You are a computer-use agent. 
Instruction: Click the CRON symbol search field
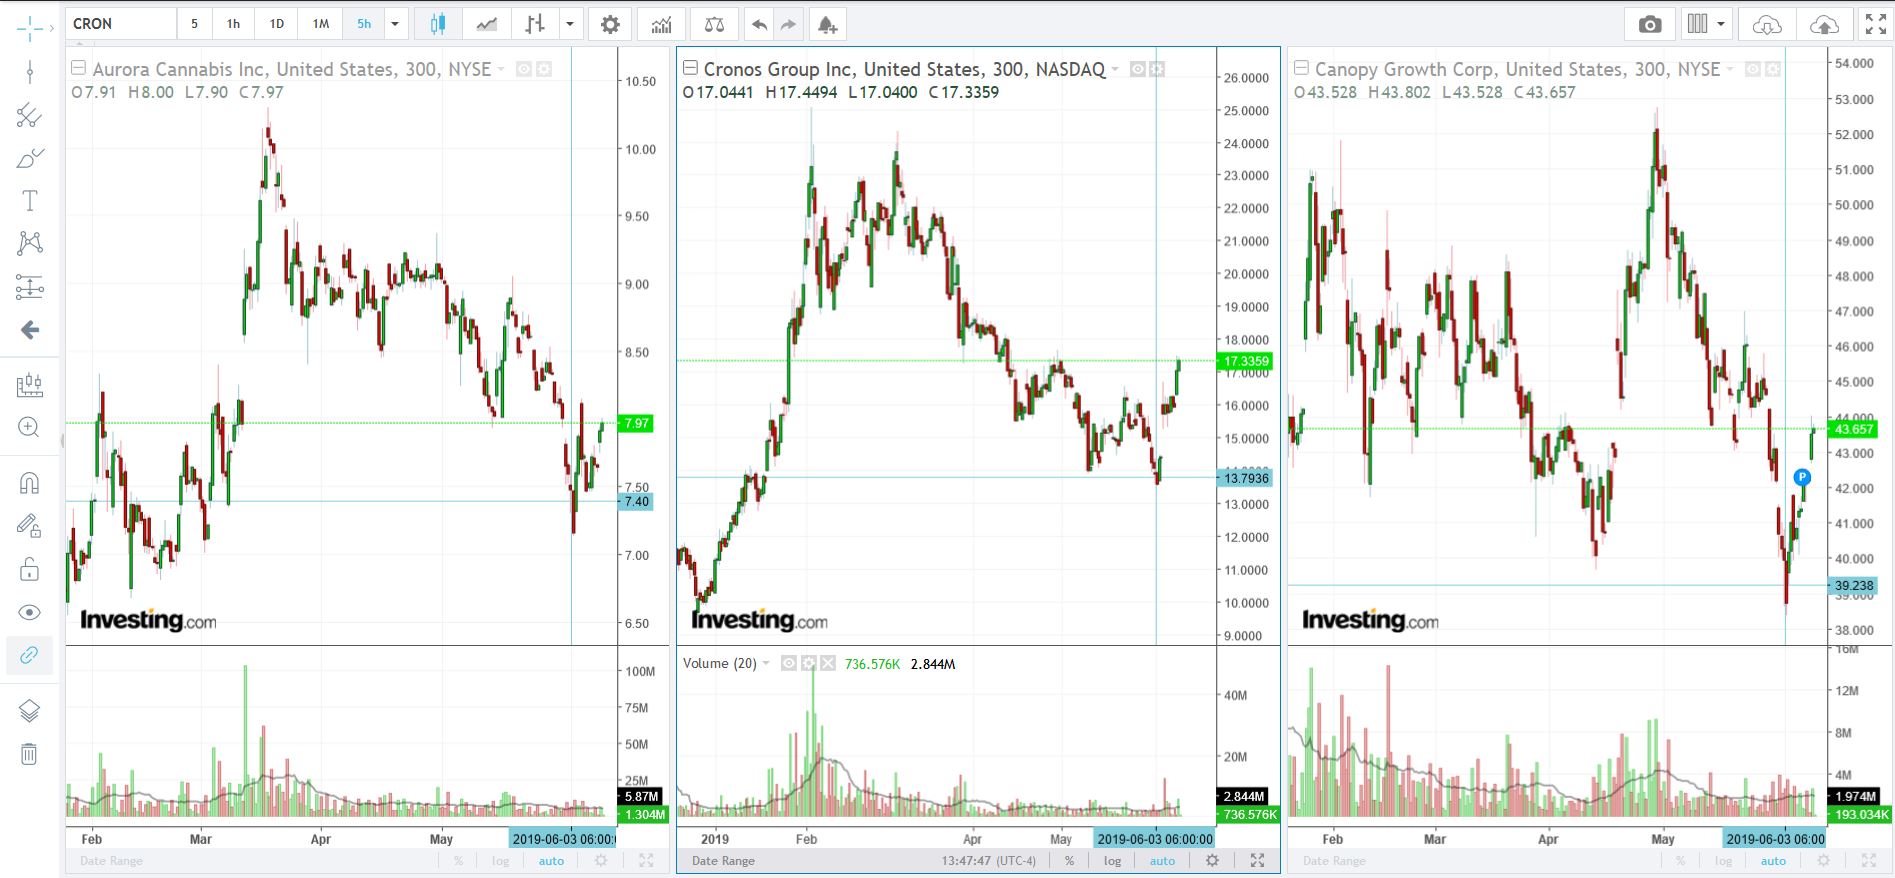pos(121,24)
